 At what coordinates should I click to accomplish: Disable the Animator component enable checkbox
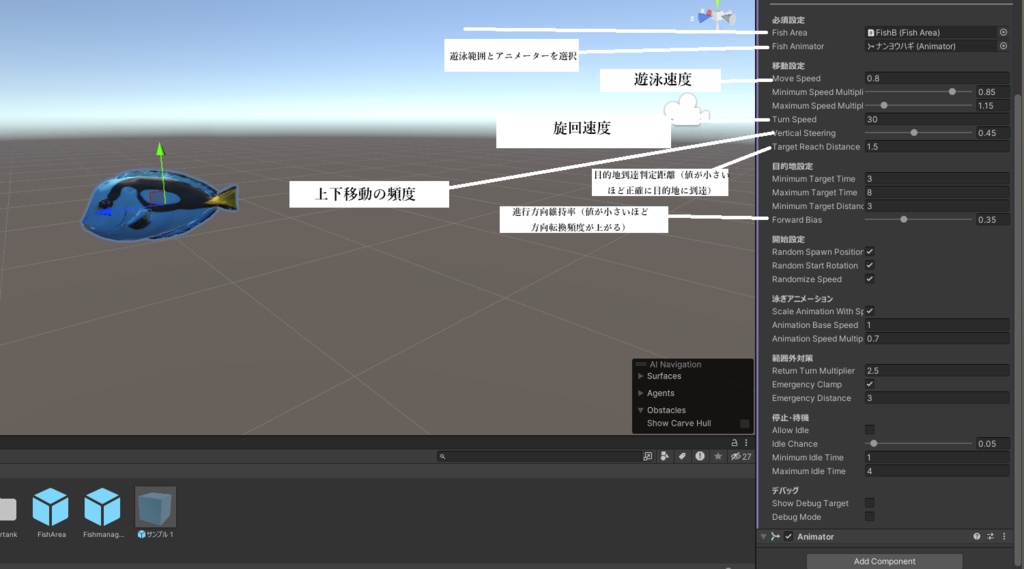[788, 536]
